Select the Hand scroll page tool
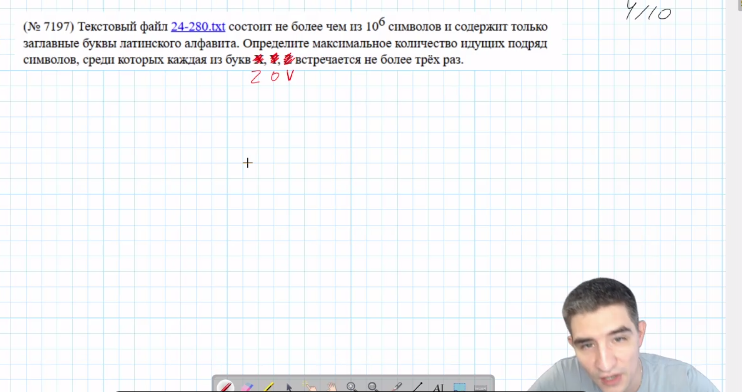This screenshot has width=742, height=392. (x=331, y=387)
